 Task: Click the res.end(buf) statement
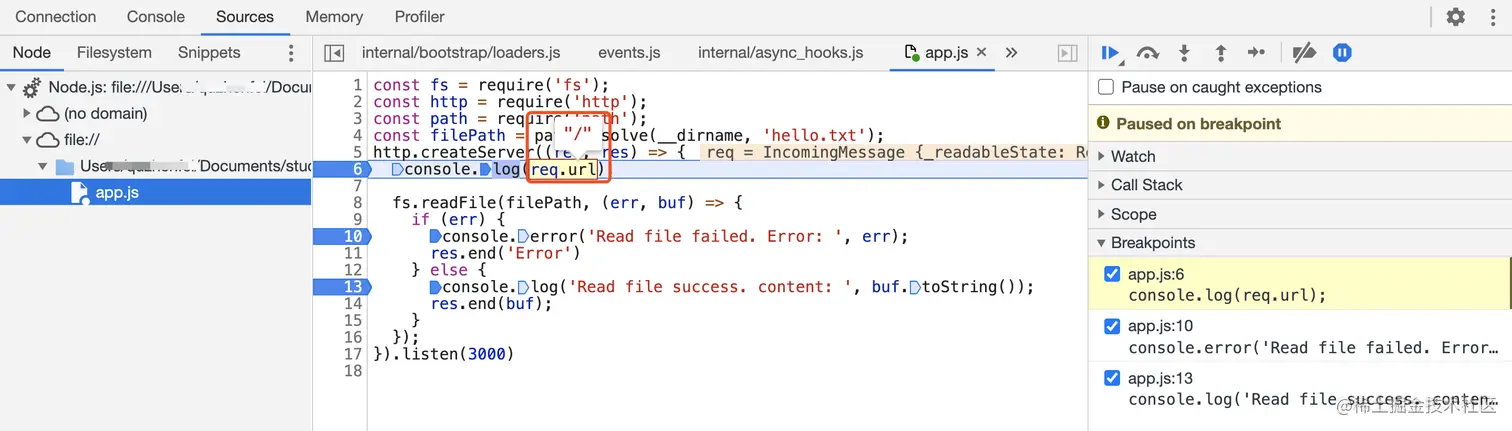pyautogui.click(x=490, y=304)
